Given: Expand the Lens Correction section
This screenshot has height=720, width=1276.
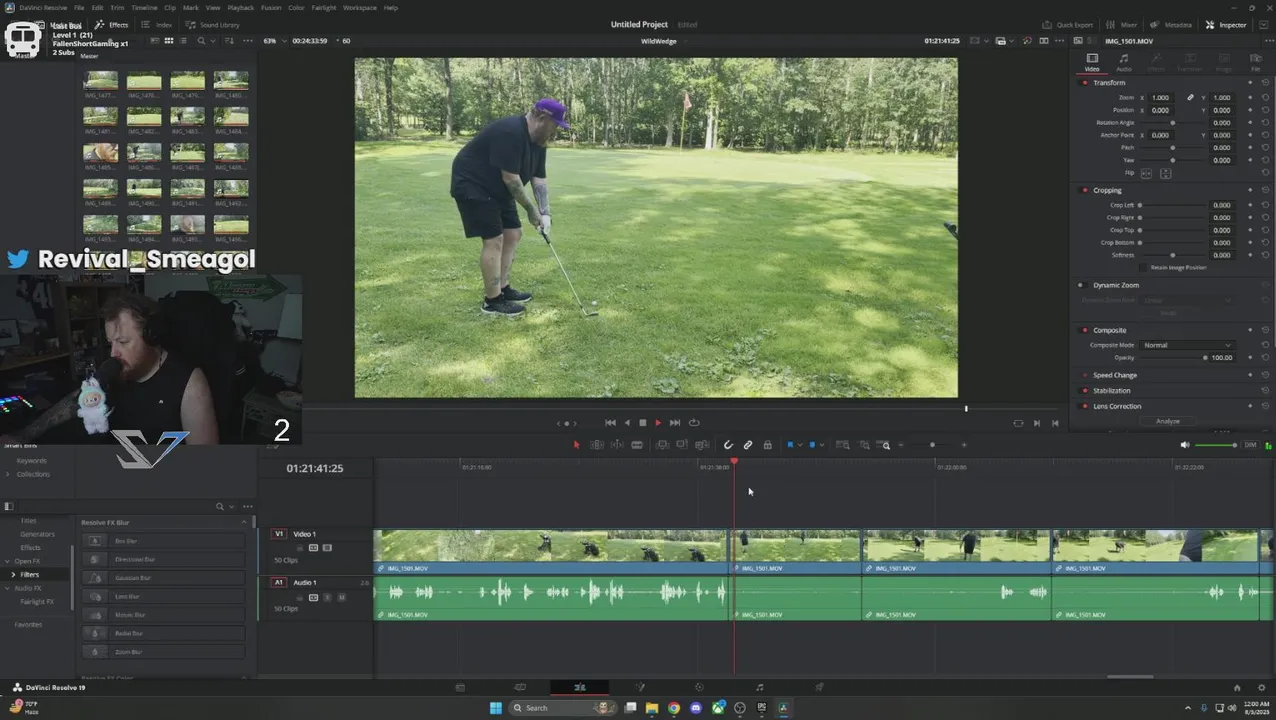Looking at the screenshot, I should pyautogui.click(x=1117, y=406).
